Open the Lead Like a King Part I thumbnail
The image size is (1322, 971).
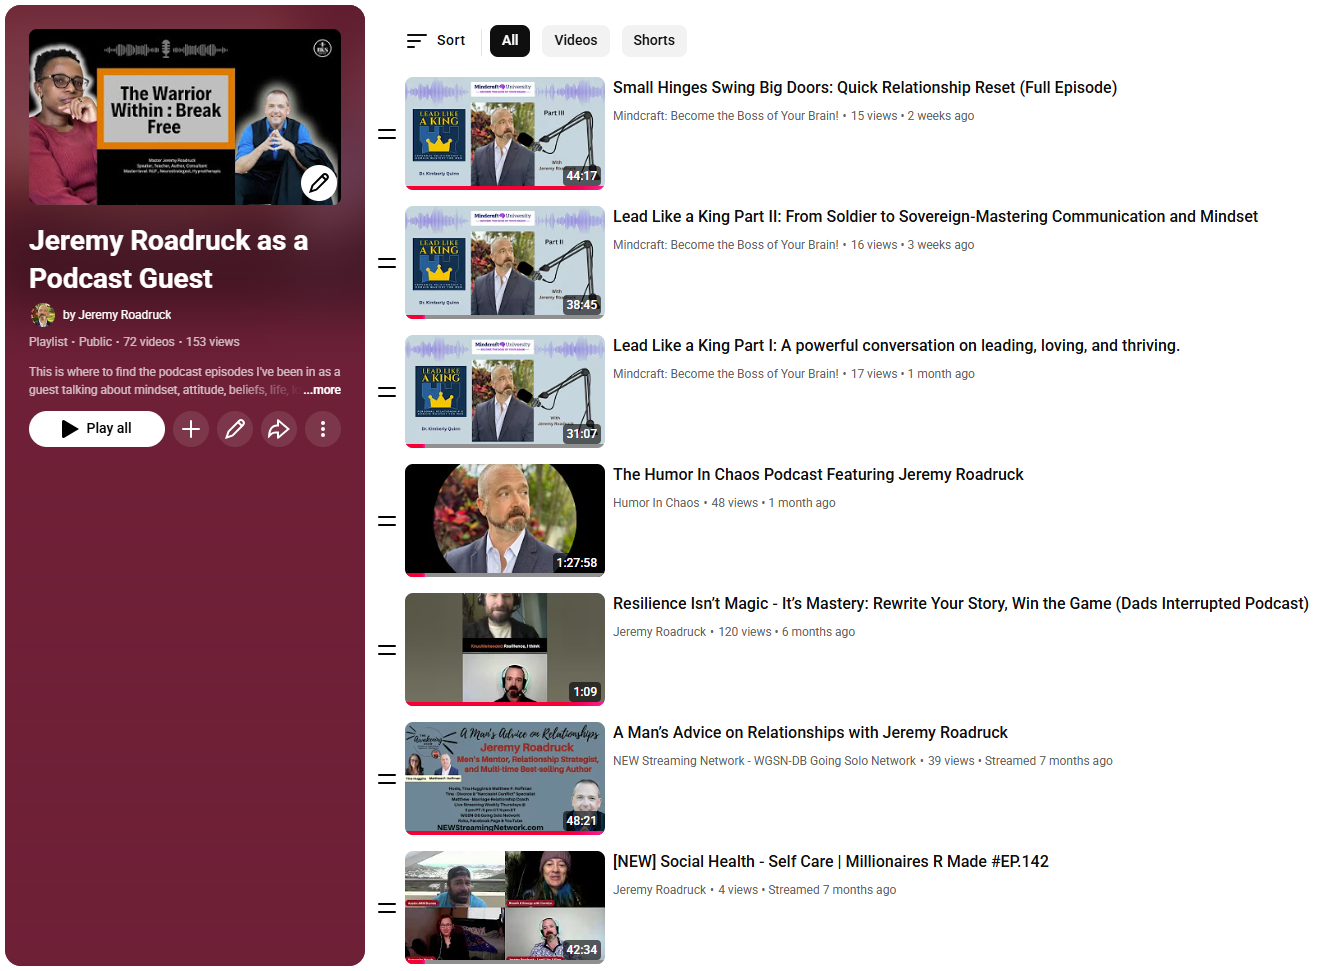504,391
